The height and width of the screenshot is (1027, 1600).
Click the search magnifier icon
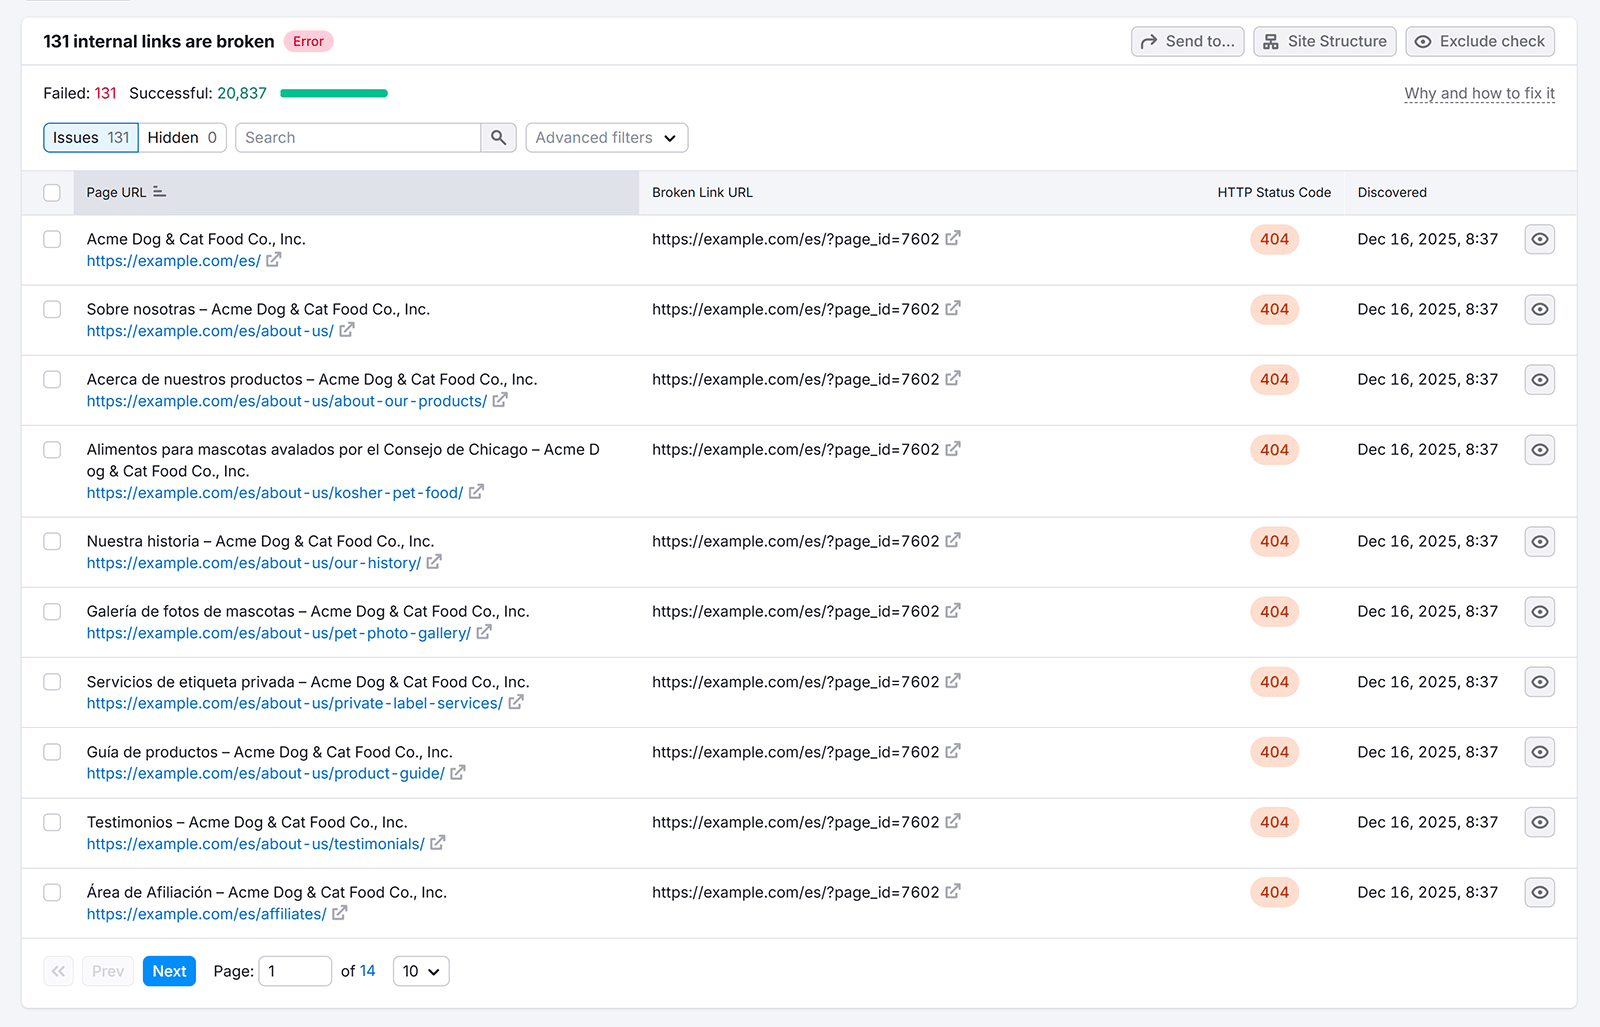tap(498, 137)
